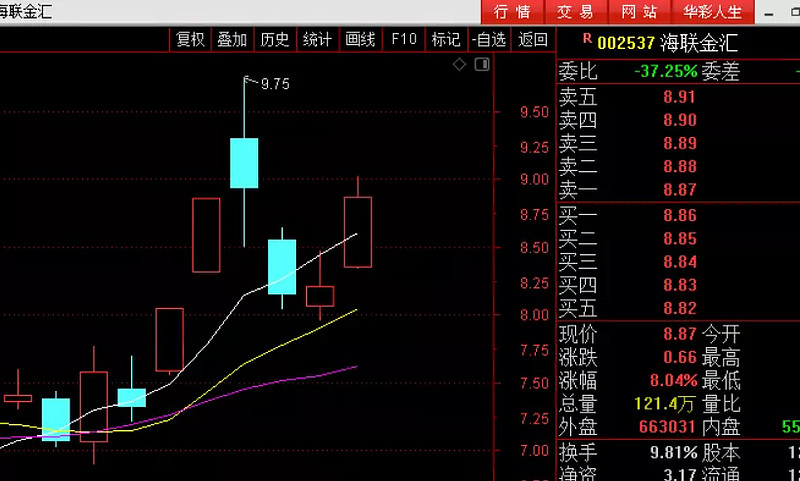This screenshot has height=481, width=800.
Task: Click the 8.00 price axis label
Action: click(534, 315)
